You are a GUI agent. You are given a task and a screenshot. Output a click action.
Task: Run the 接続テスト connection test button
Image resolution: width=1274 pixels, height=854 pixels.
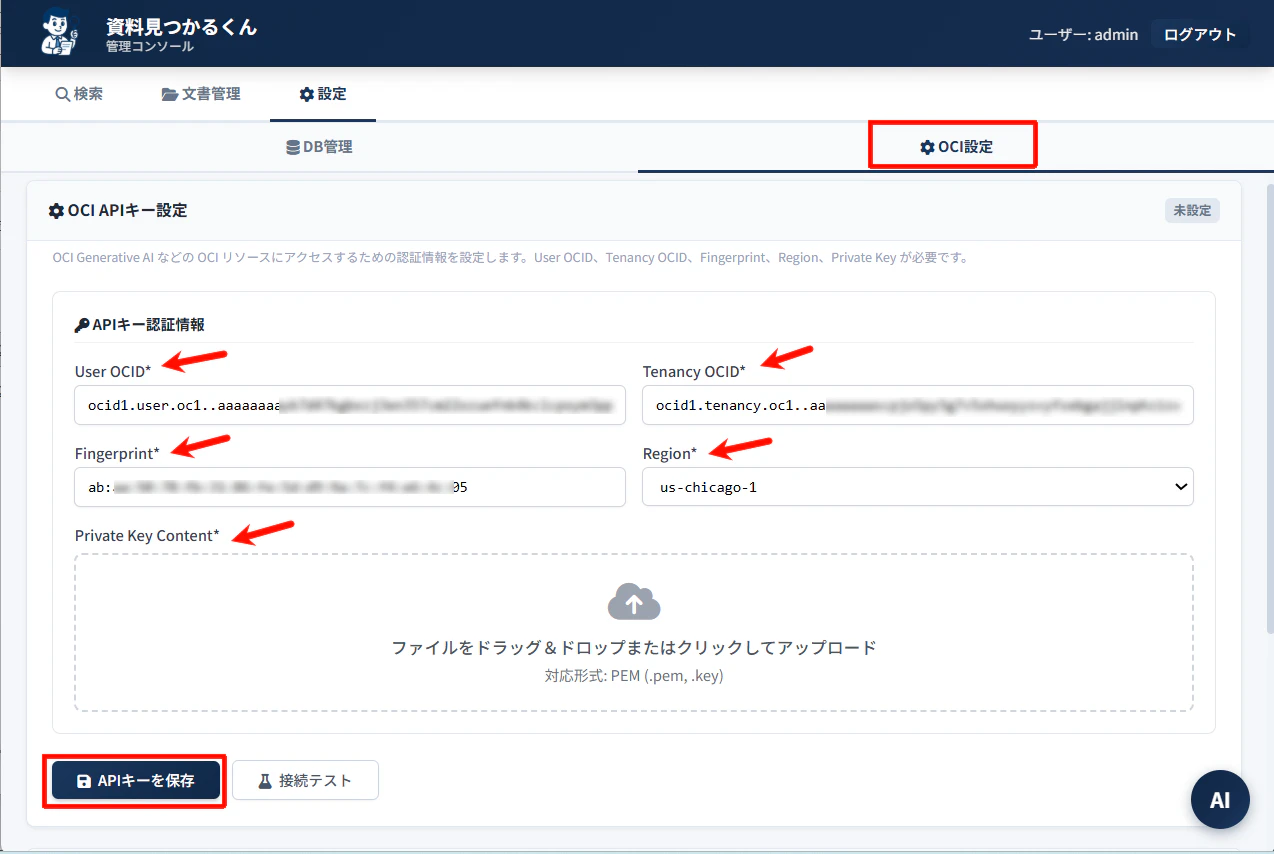tap(305, 781)
